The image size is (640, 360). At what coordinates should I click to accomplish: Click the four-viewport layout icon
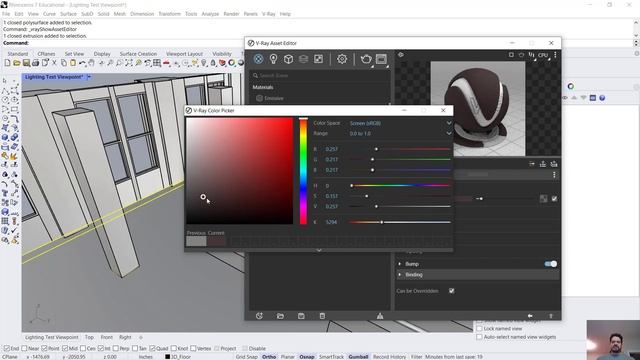coord(157,63)
